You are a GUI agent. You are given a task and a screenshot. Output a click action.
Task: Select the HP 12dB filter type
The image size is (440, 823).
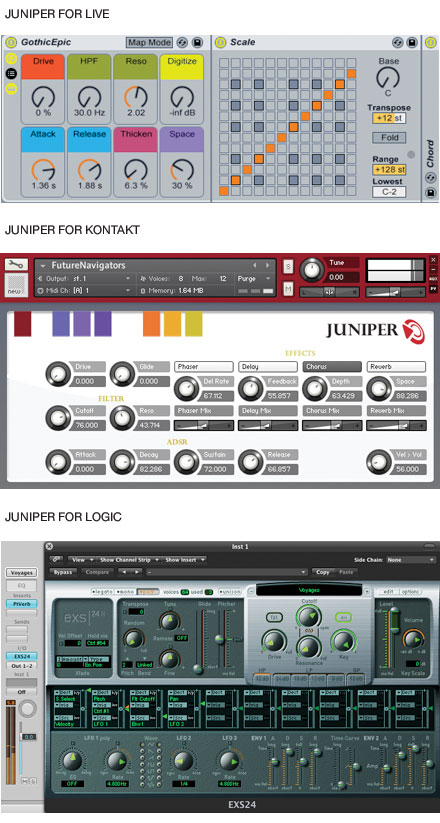point(262,679)
